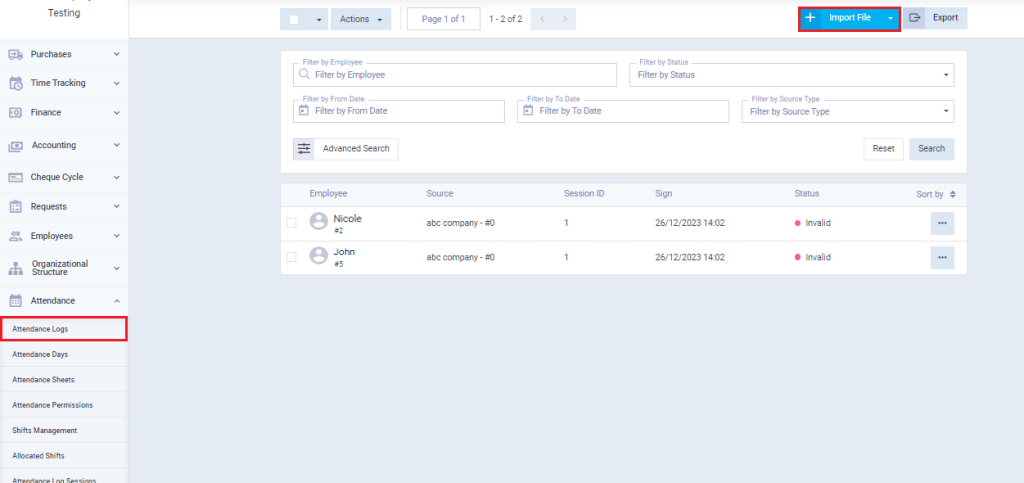Viewport: 1024px width, 483px height.
Task: Open the Import File dropdown arrow
Action: [x=890, y=19]
